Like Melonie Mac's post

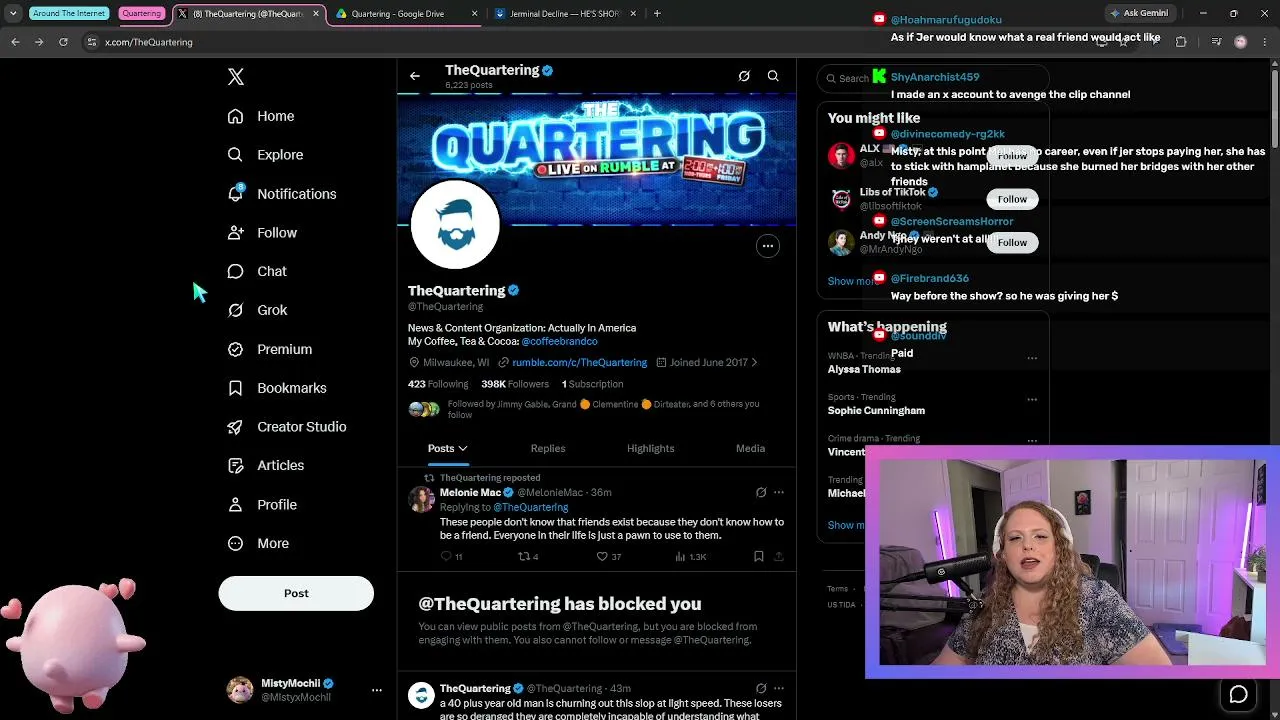(602, 556)
